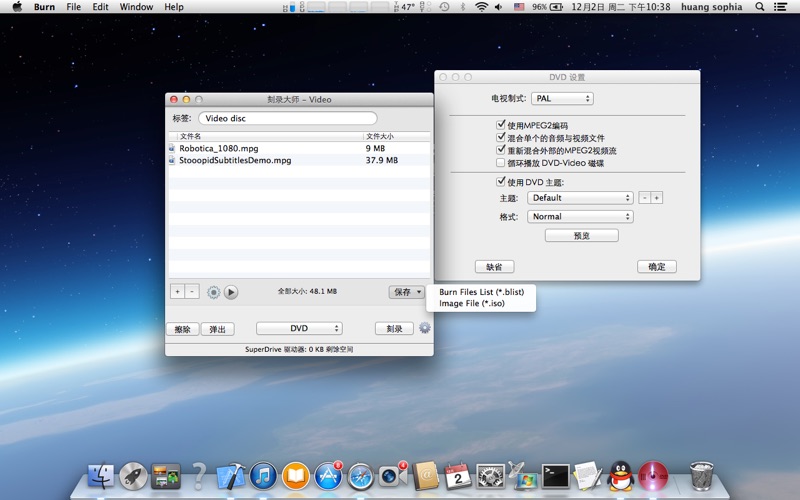Image resolution: width=800 pixels, height=500 pixels.
Task: Toggle the 使用 DVD 主题 checkbox
Action: [501, 182]
